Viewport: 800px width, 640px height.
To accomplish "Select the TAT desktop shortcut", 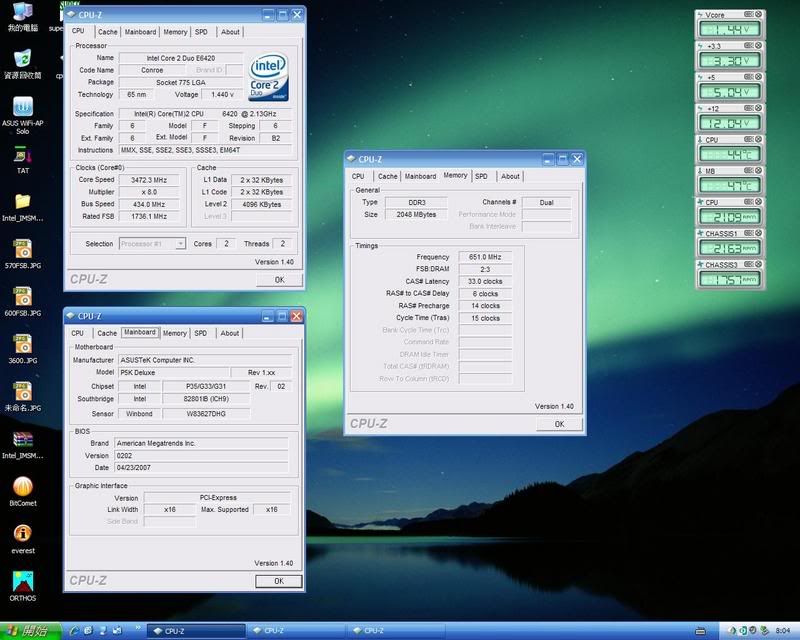I will click(22, 160).
